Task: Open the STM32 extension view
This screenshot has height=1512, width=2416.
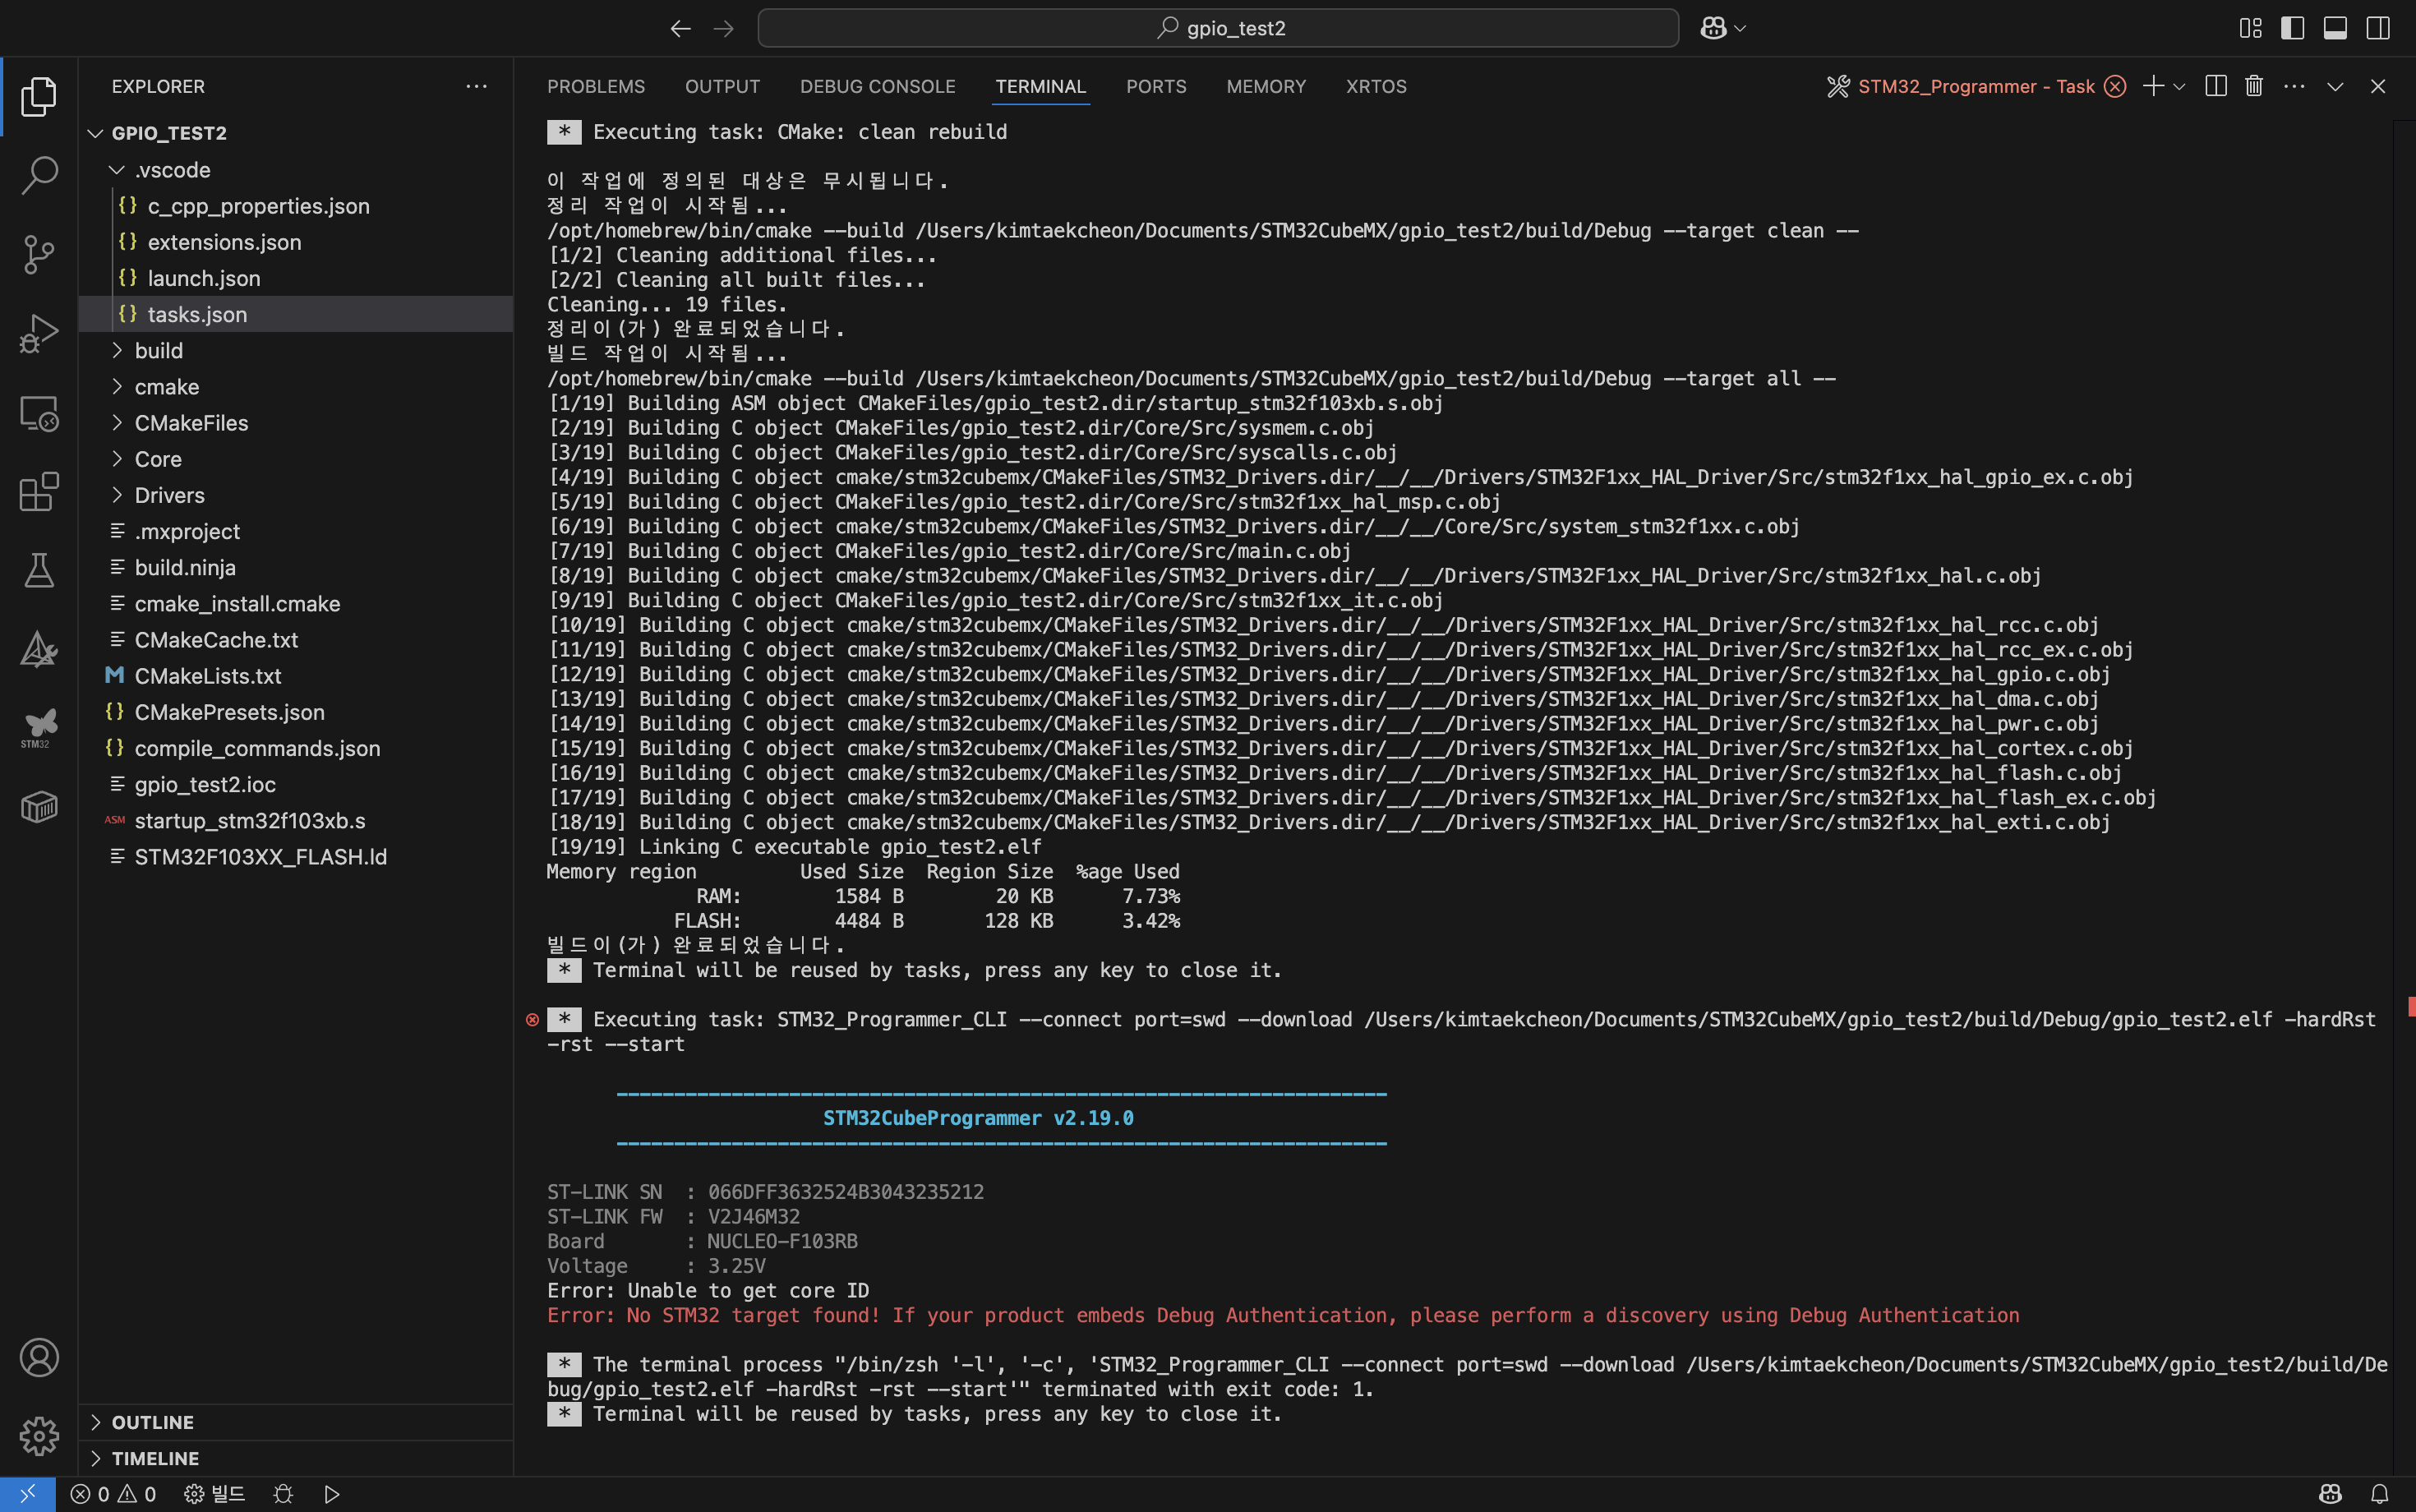Action: coord(39,728)
